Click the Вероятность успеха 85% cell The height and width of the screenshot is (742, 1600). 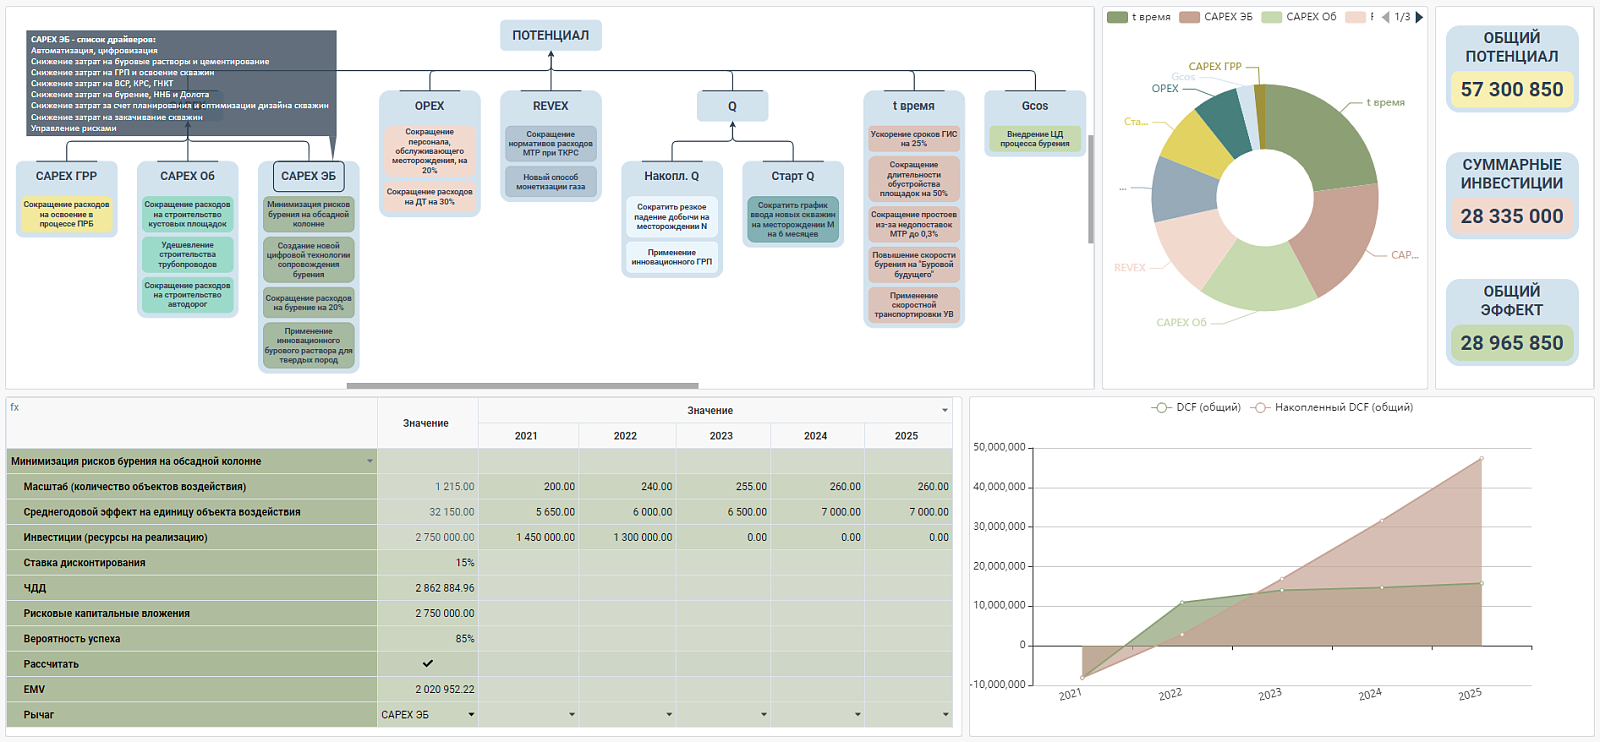coord(428,639)
